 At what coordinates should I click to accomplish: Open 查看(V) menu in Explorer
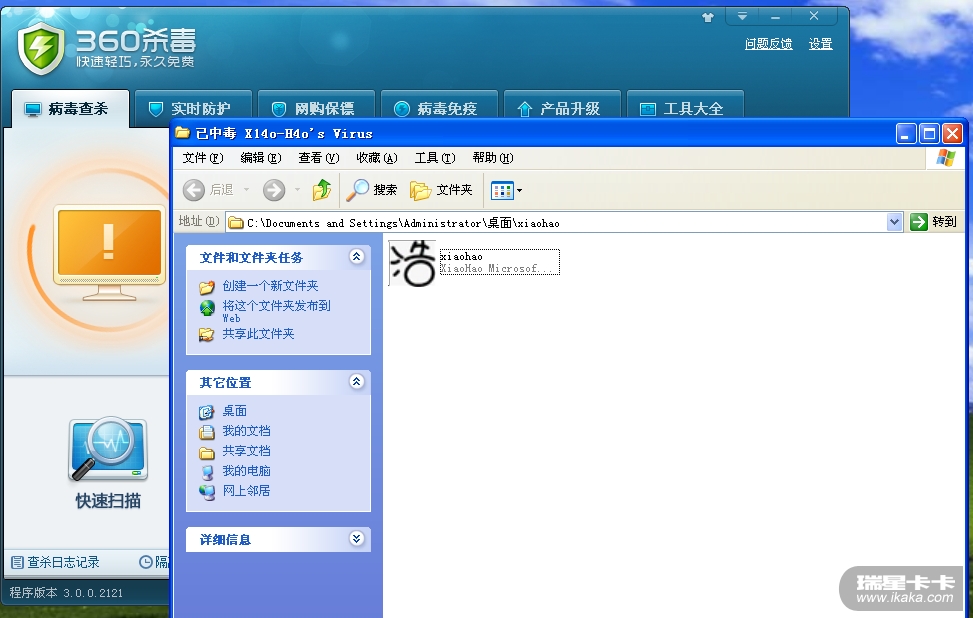pyautogui.click(x=318, y=158)
